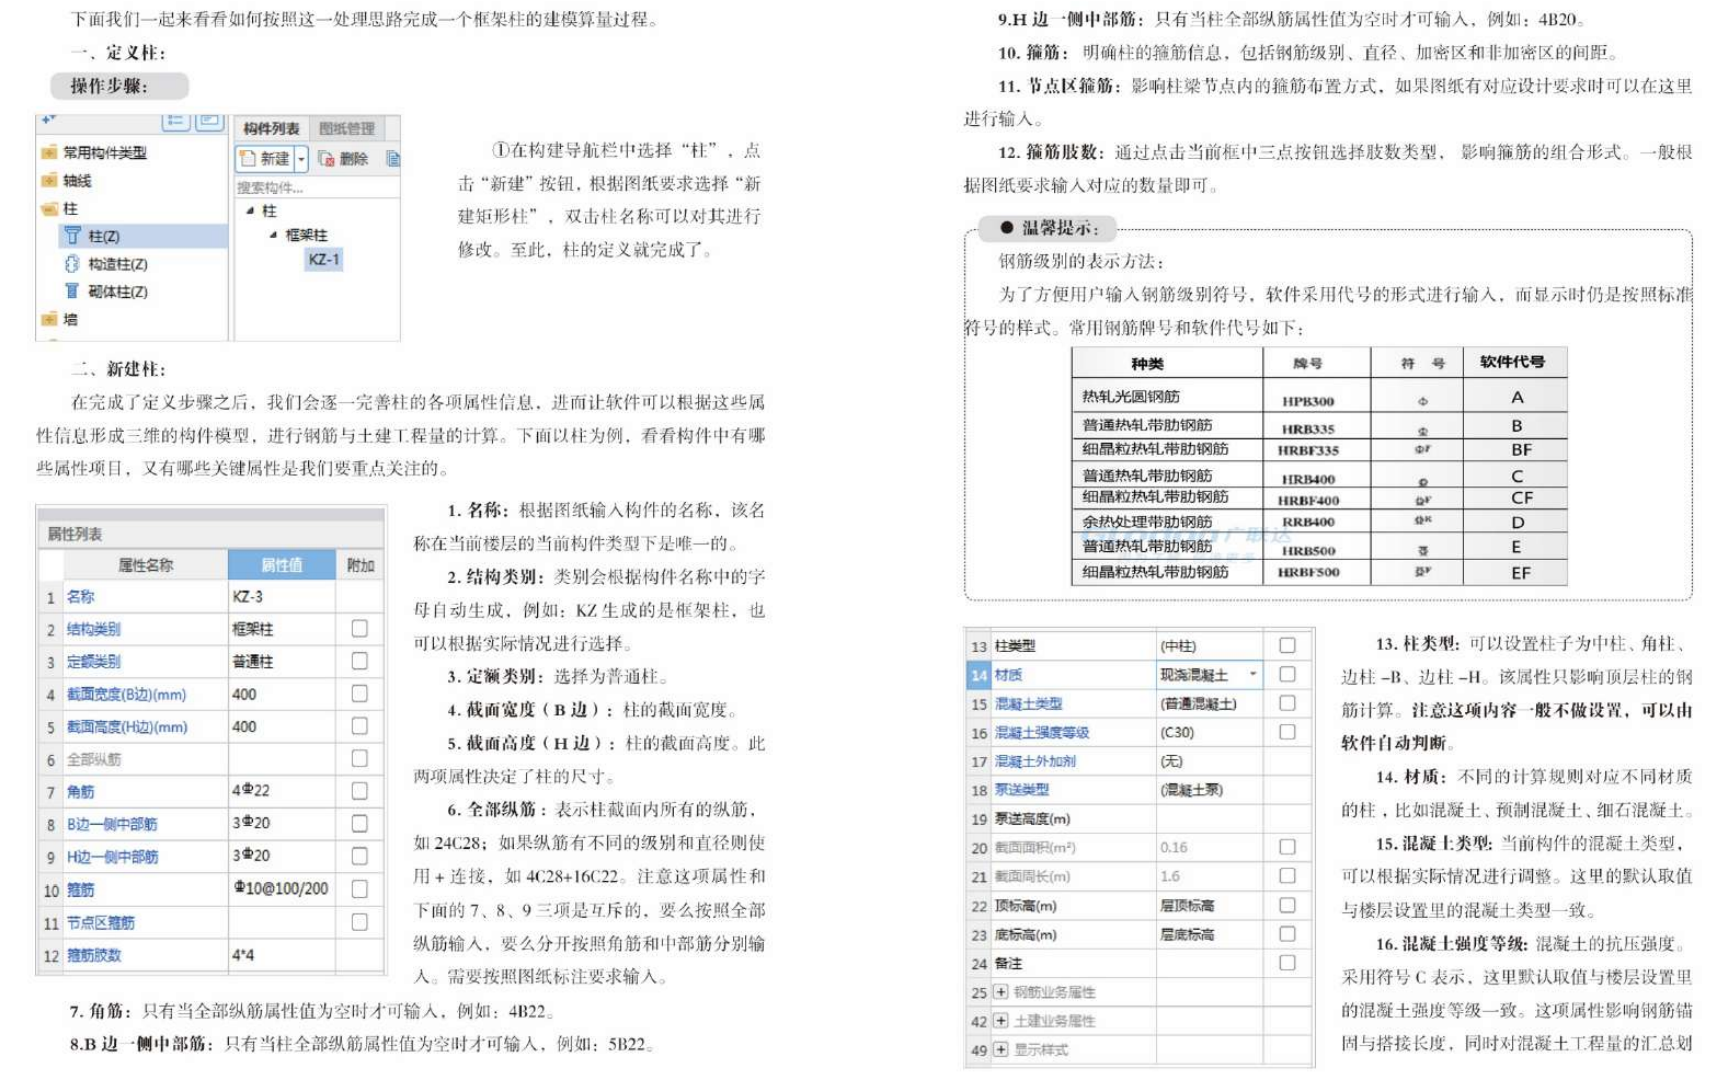Click the panel view icon beside list icon
This screenshot has height=1084, width=1725.
pos(209,121)
